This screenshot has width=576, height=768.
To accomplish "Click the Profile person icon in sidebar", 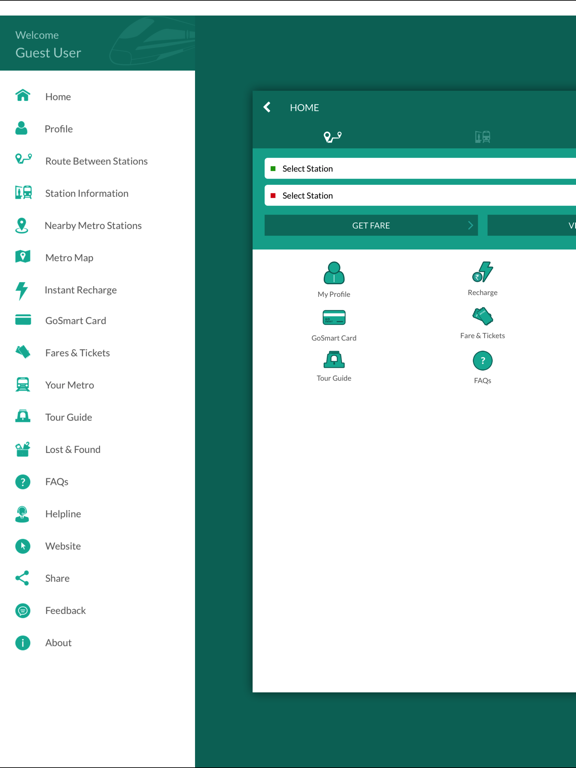I will click(21, 128).
